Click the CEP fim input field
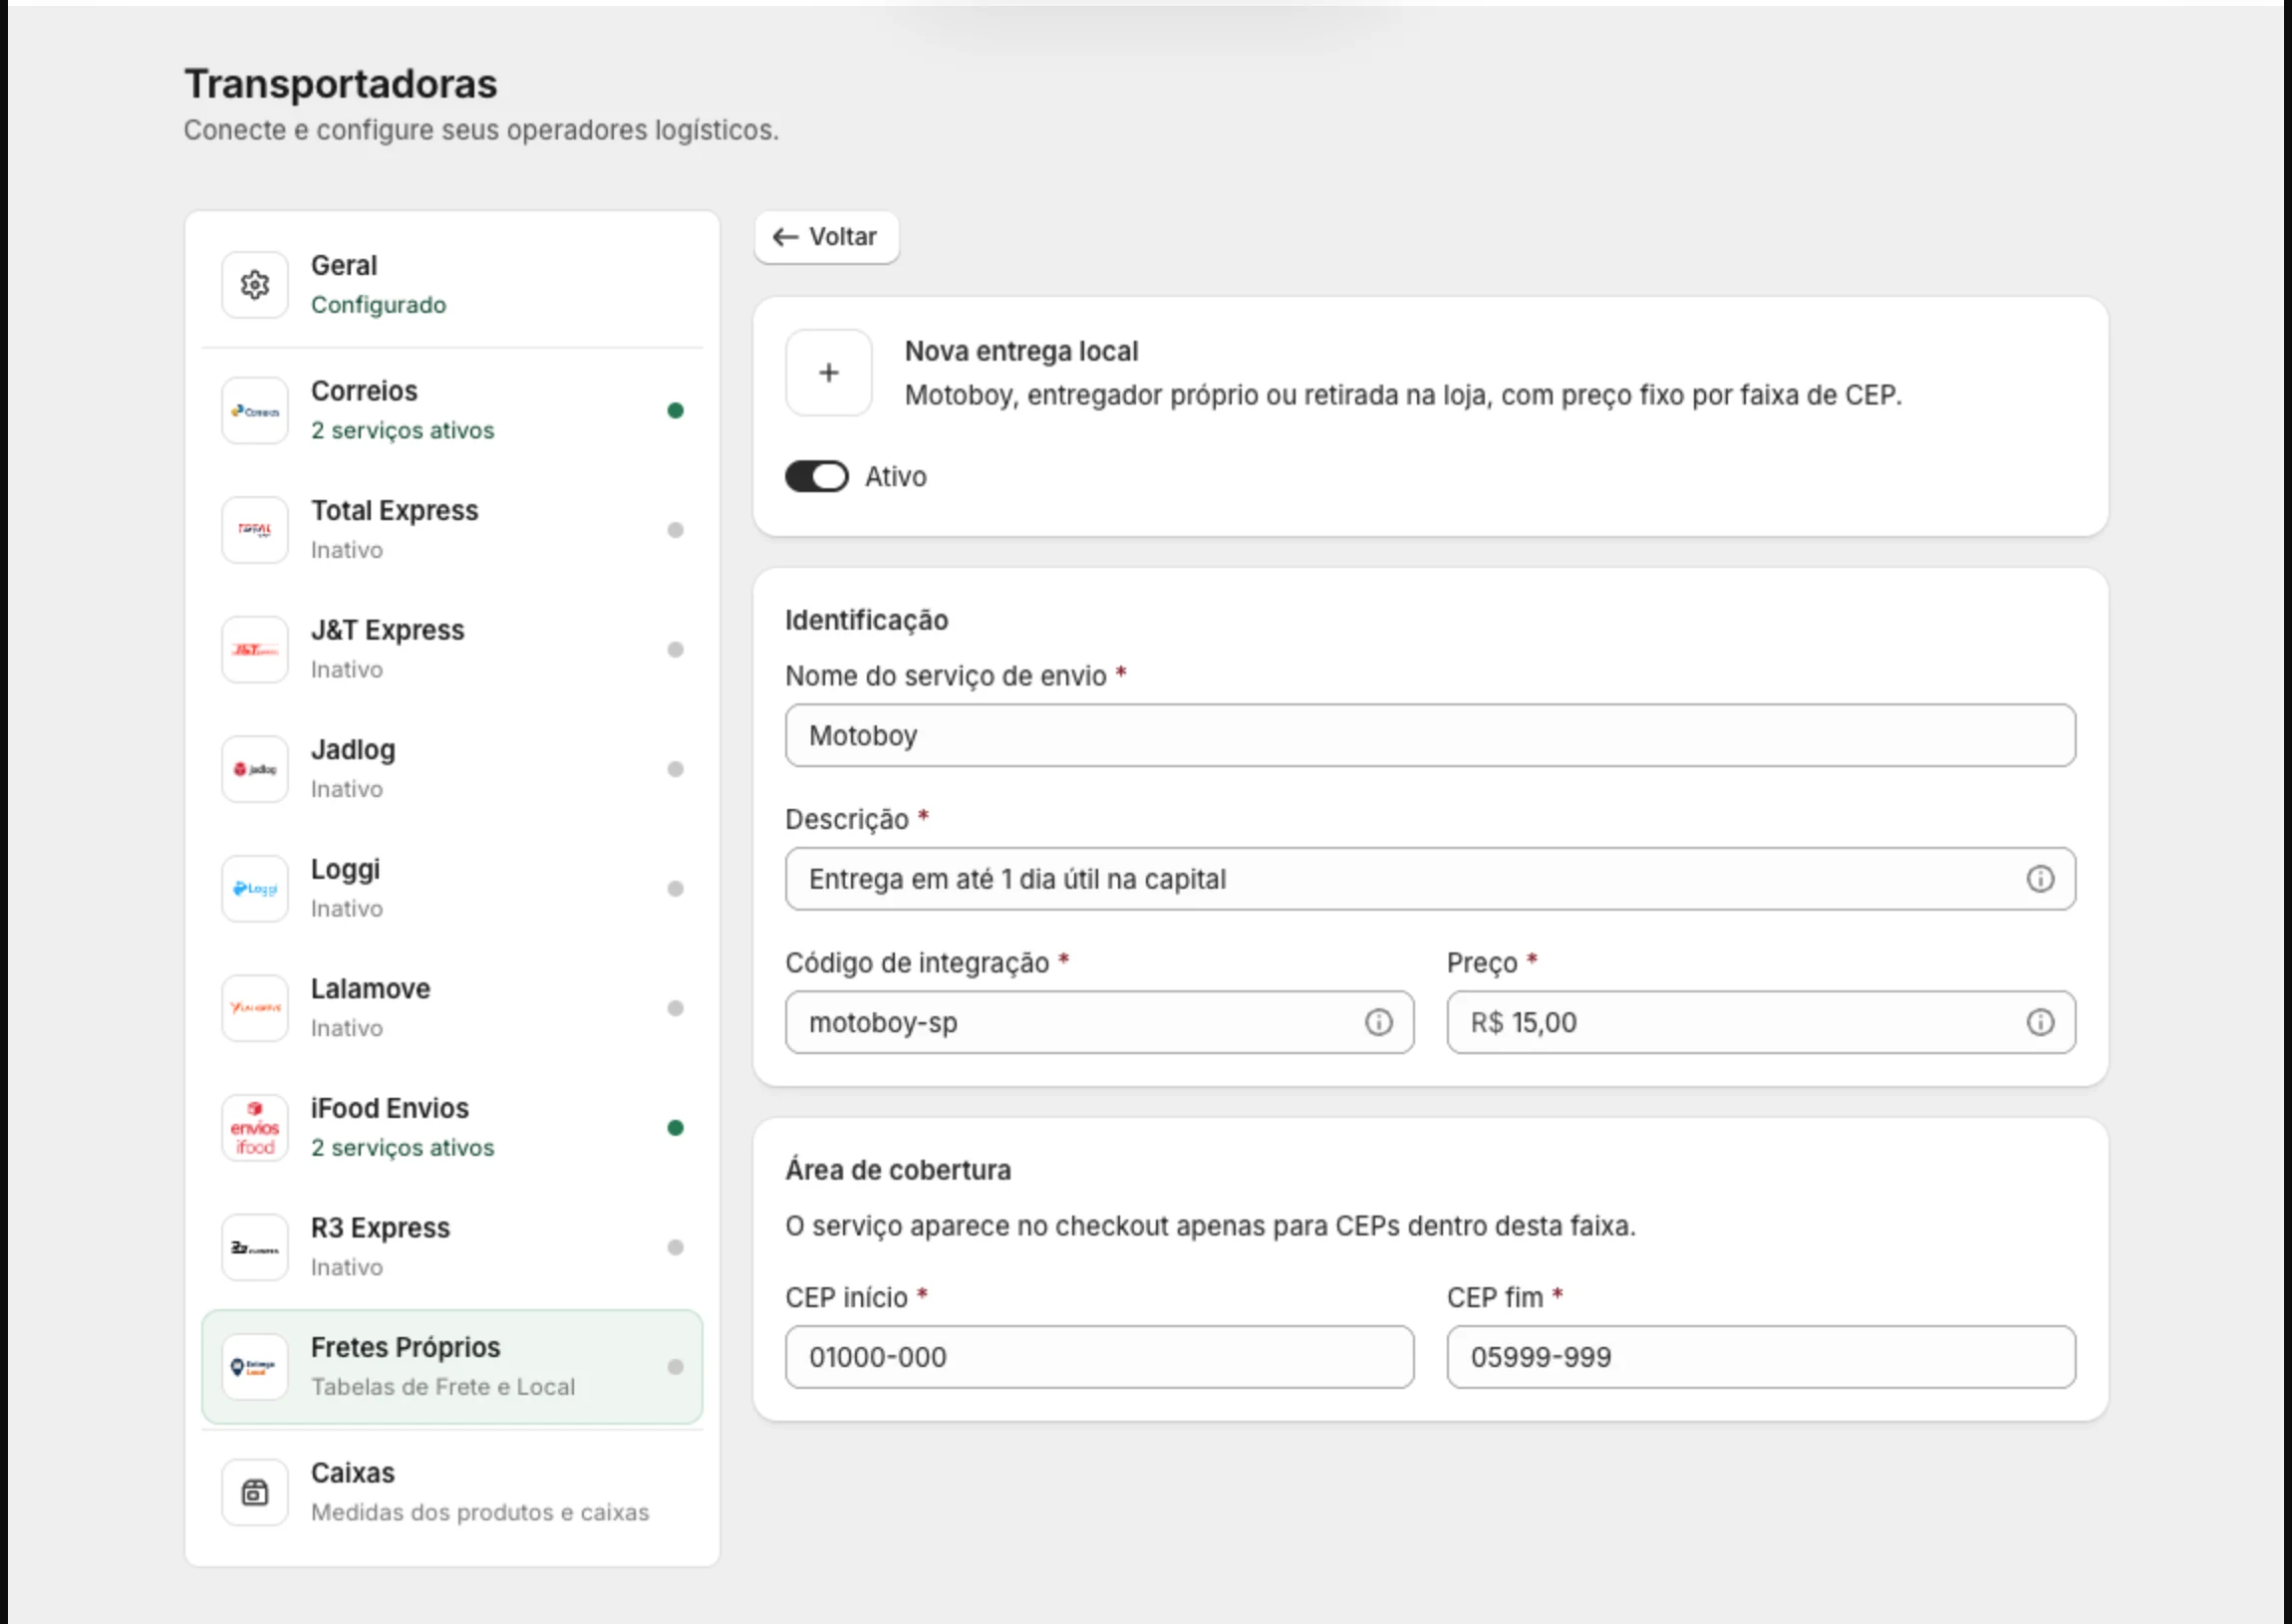Viewport: 2292px width, 1624px height. (x=1761, y=1358)
